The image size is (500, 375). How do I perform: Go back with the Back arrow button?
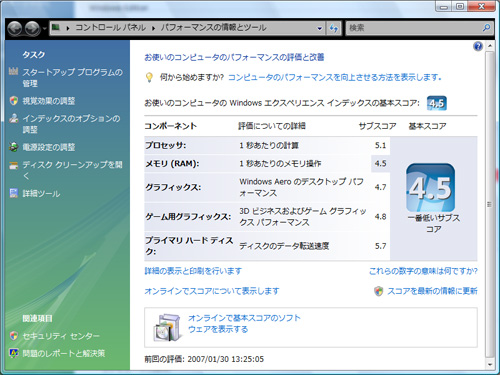(x=15, y=28)
